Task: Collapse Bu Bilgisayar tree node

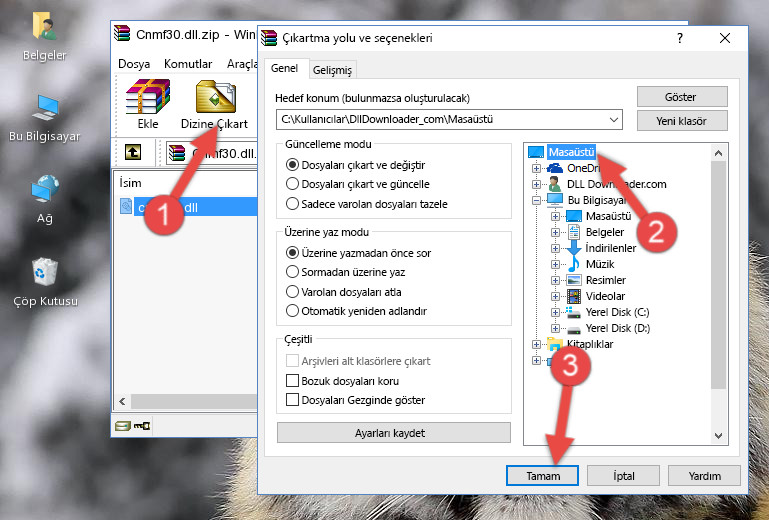Action: pyautogui.click(x=536, y=200)
